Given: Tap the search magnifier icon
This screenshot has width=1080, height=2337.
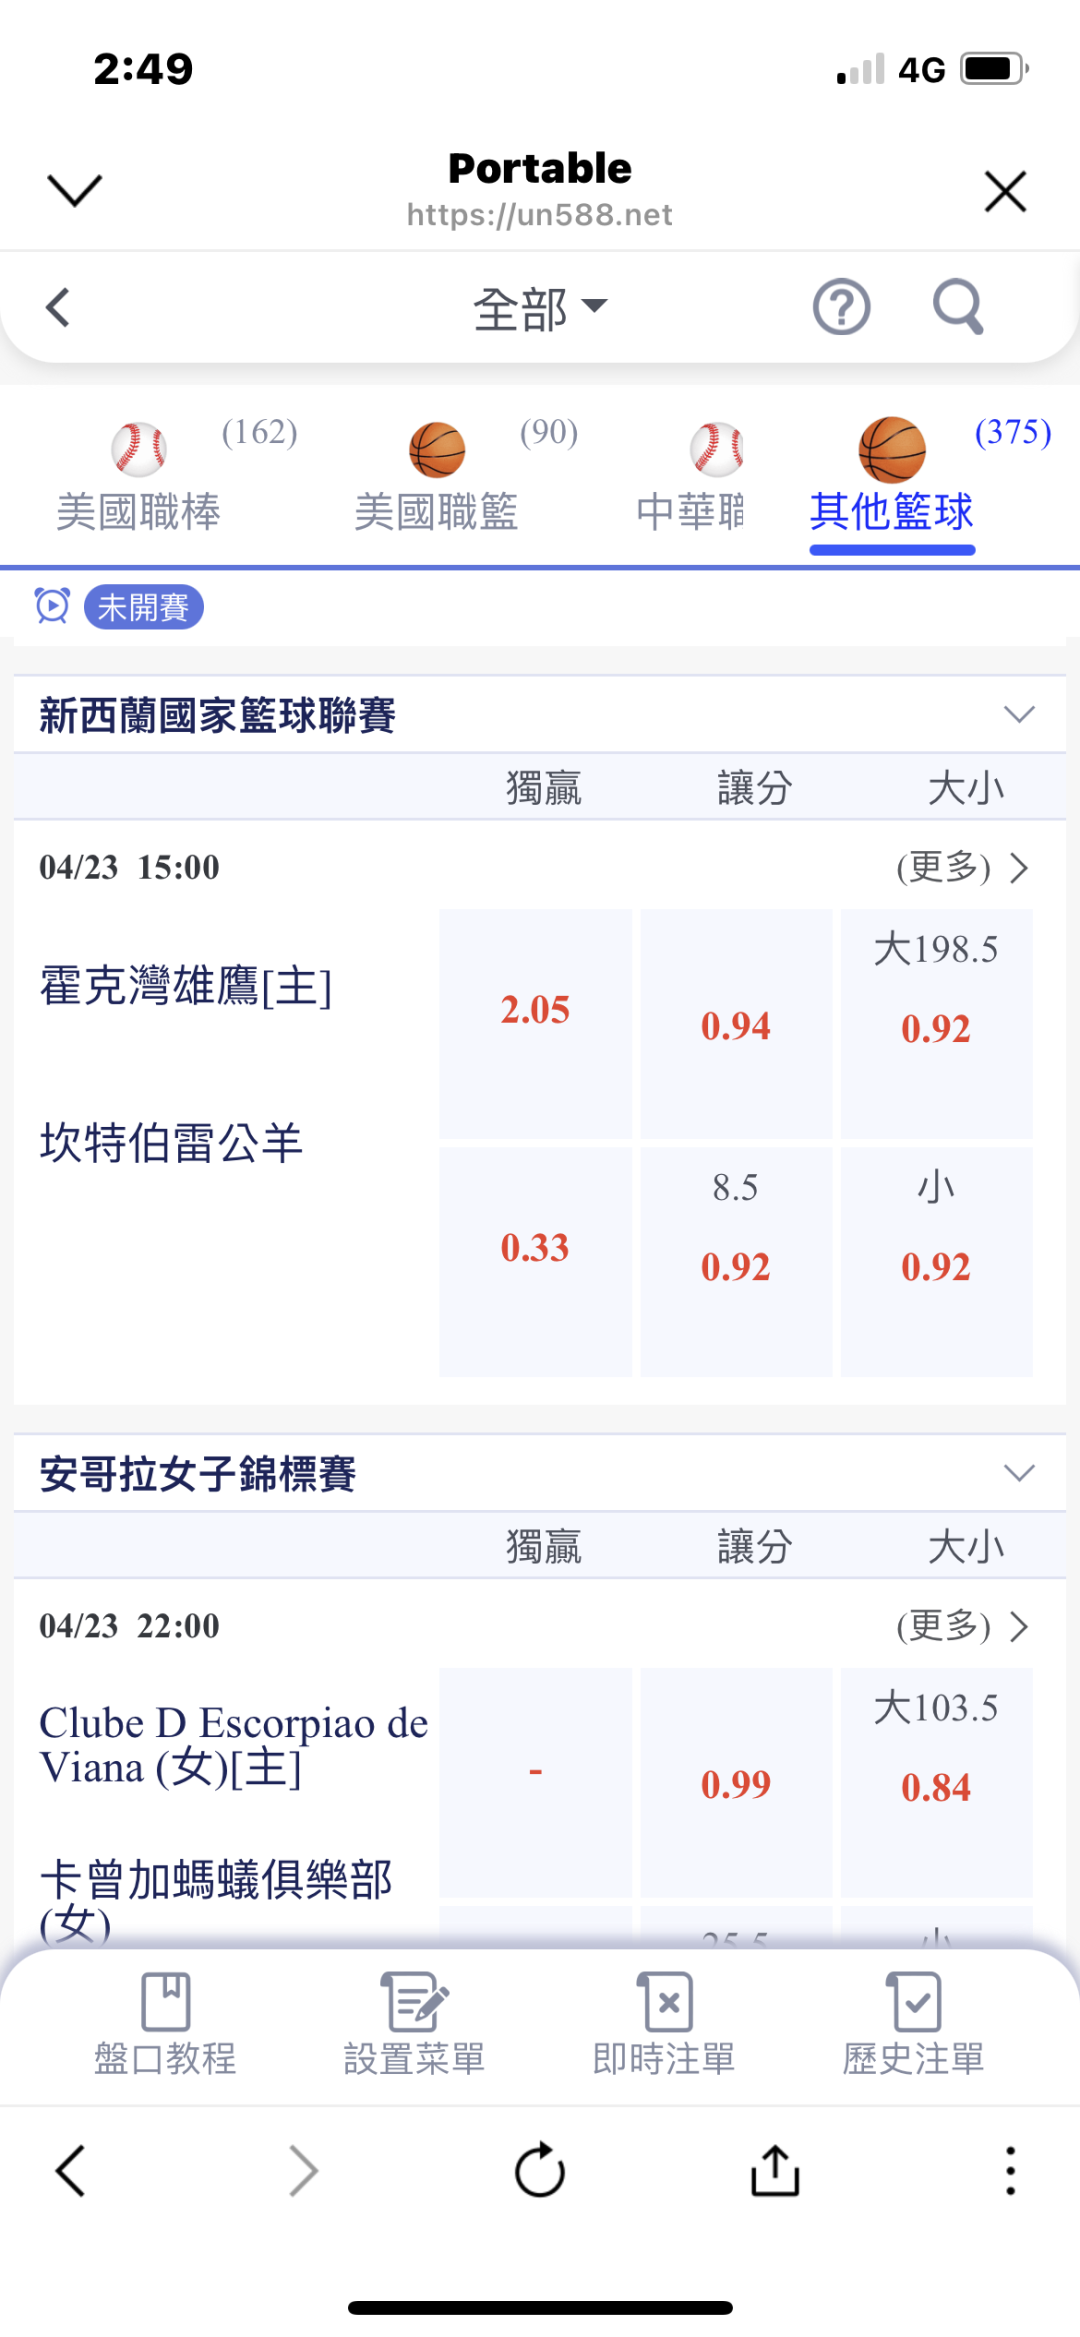Looking at the screenshot, I should (958, 307).
